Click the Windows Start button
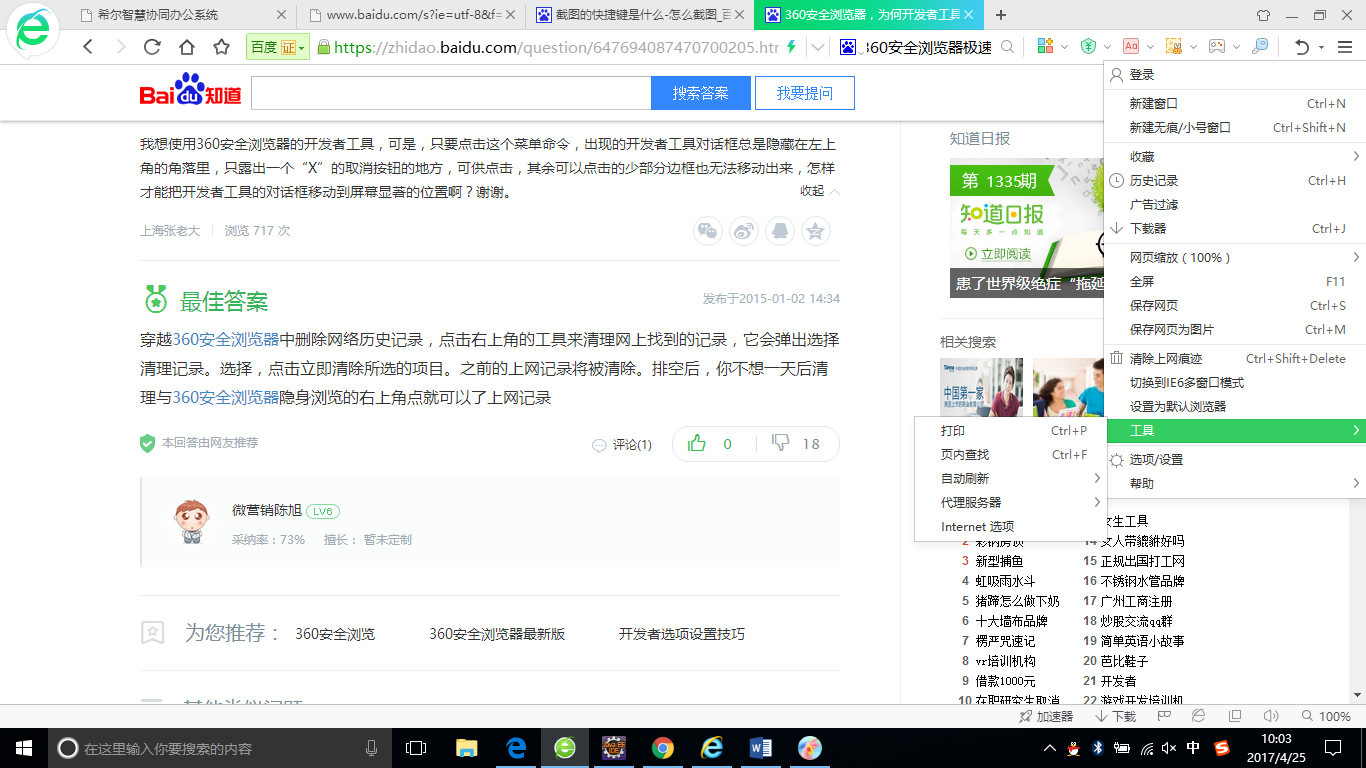The height and width of the screenshot is (768, 1366). point(22,747)
